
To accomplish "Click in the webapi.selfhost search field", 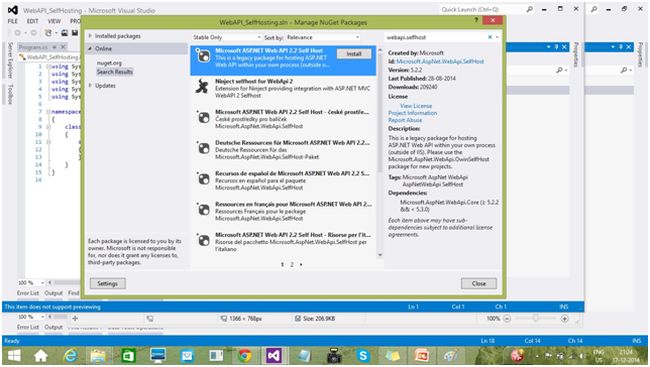I will click(435, 37).
